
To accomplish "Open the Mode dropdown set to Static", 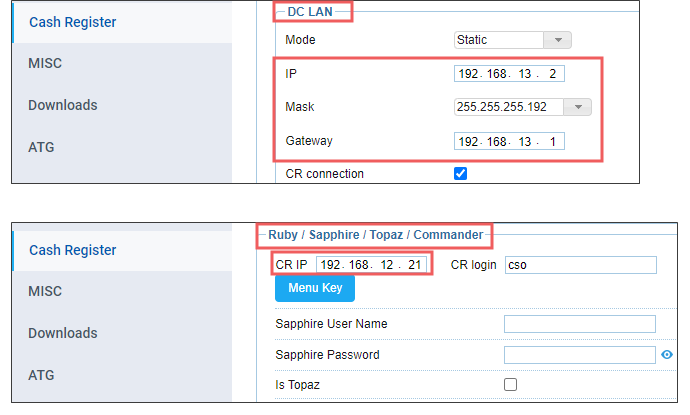I will coord(512,40).
